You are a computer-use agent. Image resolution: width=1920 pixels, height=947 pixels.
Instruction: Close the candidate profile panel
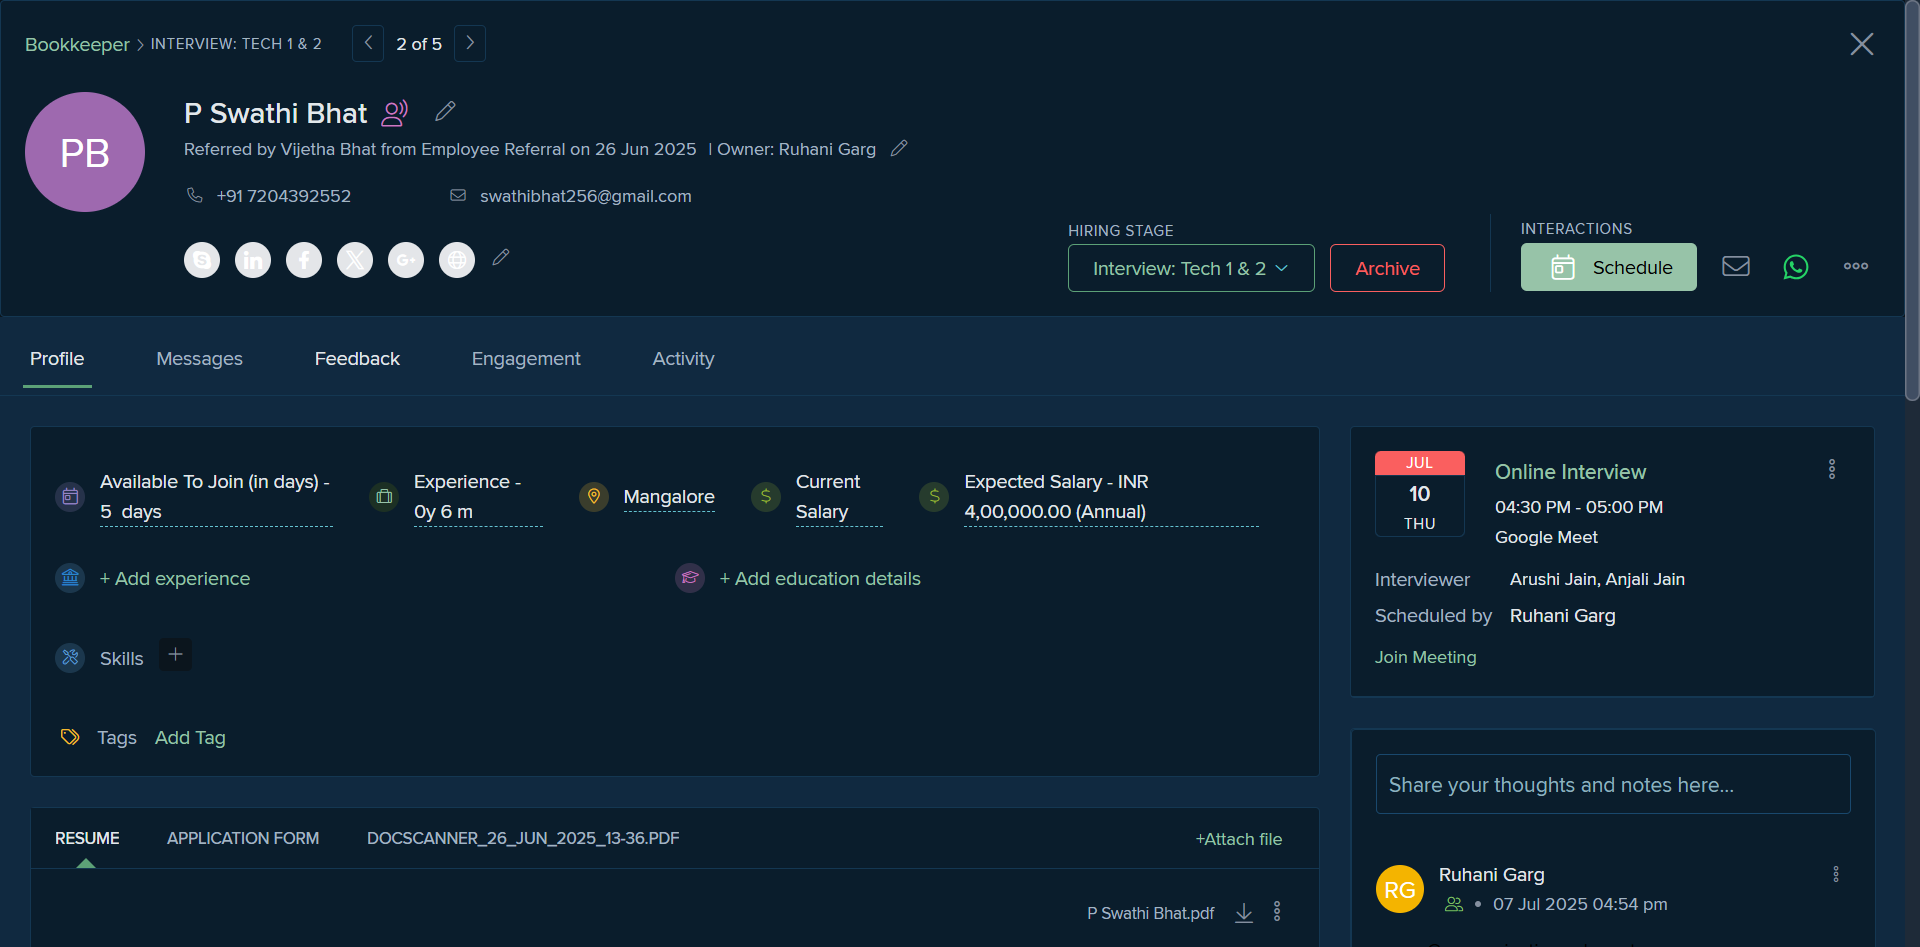(1861, 44)
